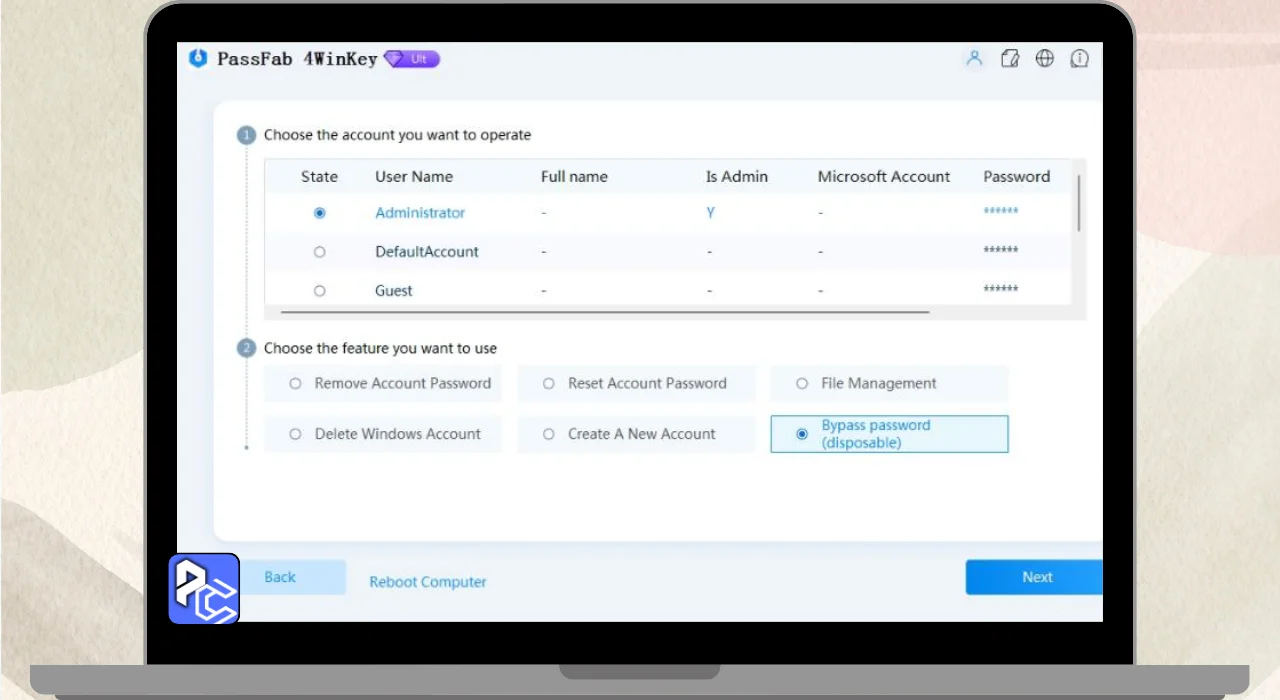Open the language globe icon
This screenshot has height=700, width=1280.
[1045, 58]
